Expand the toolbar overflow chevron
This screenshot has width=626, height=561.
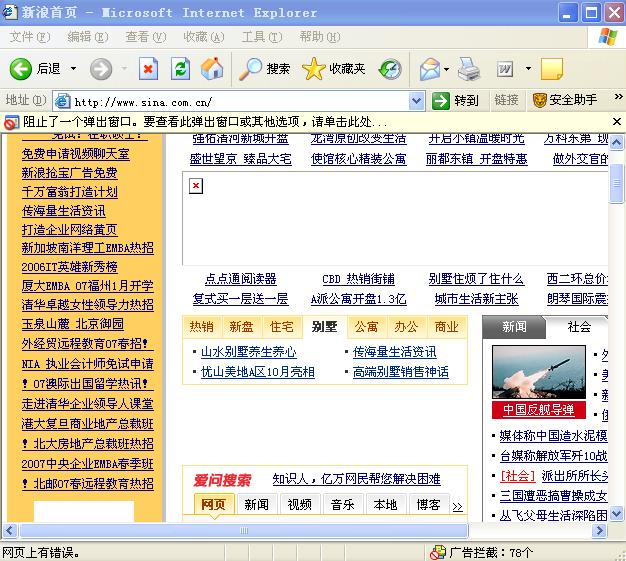[x=618, y=96]
